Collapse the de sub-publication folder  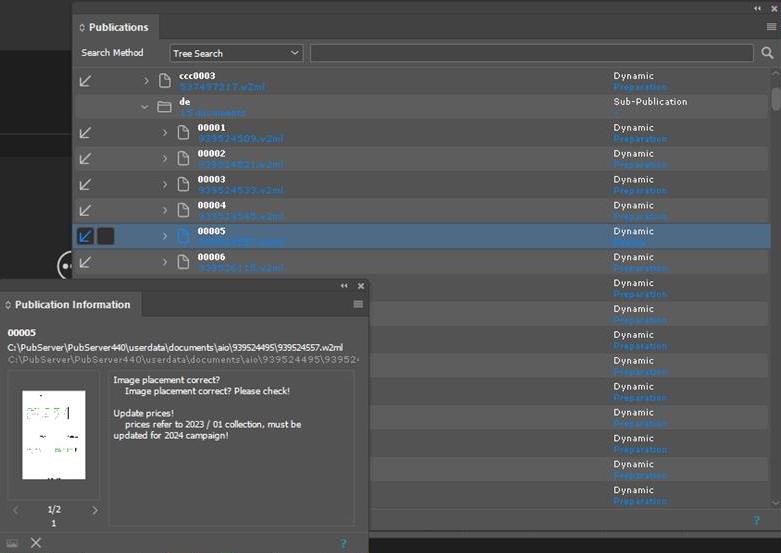[144, 107]
